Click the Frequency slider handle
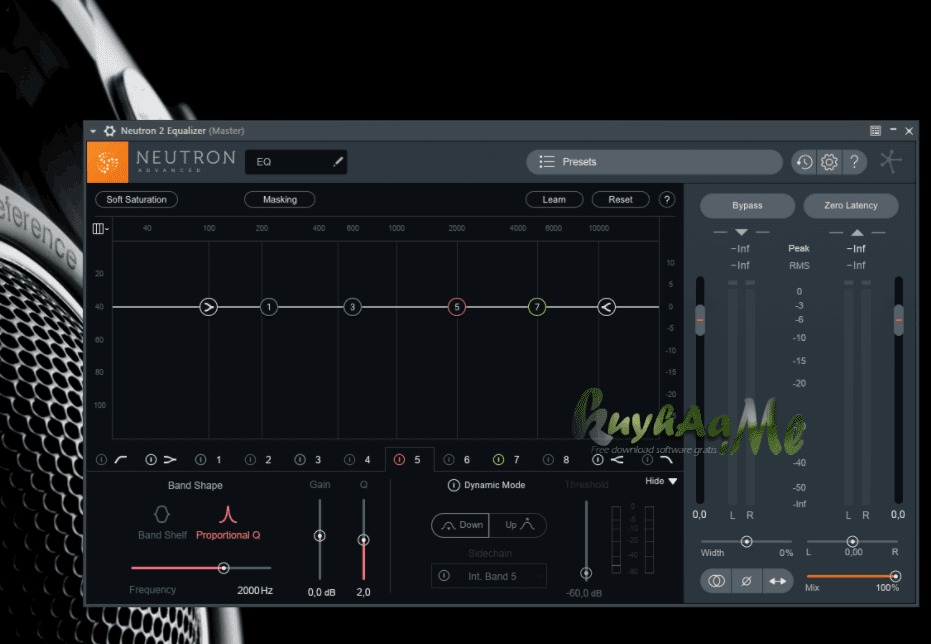 [x=223, y=568]
